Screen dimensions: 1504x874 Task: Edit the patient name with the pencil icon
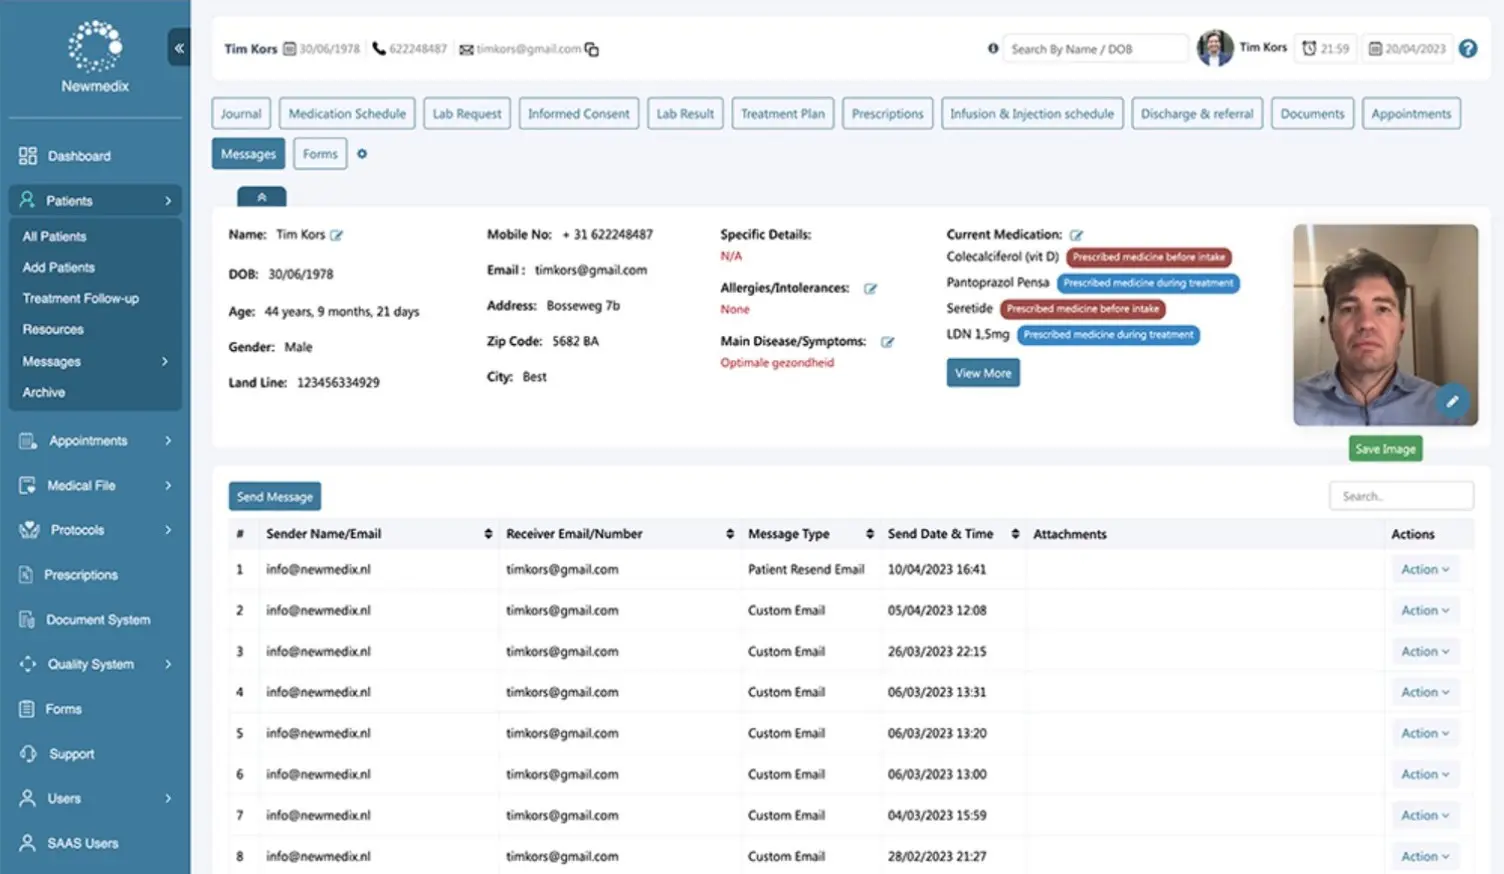click(x=337, y=234)
